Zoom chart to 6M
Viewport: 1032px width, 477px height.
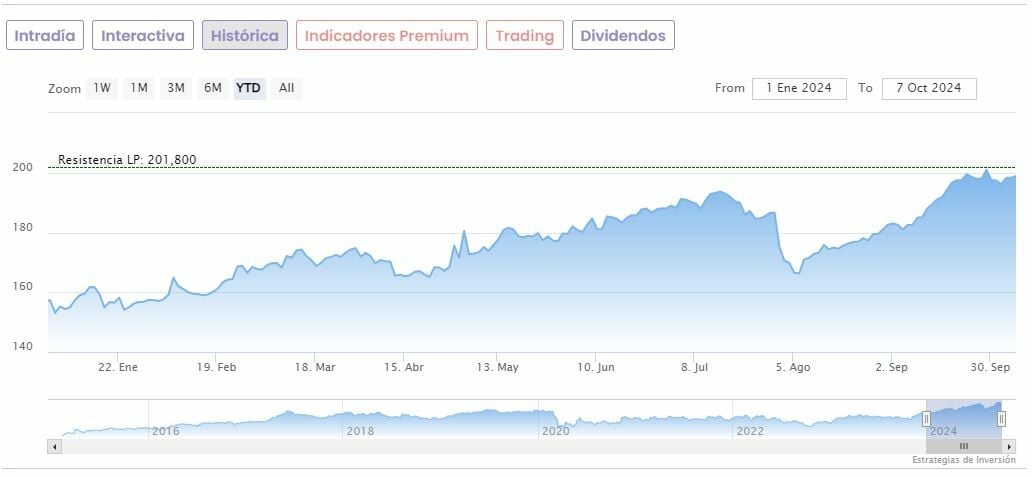(x=213, y=88)
